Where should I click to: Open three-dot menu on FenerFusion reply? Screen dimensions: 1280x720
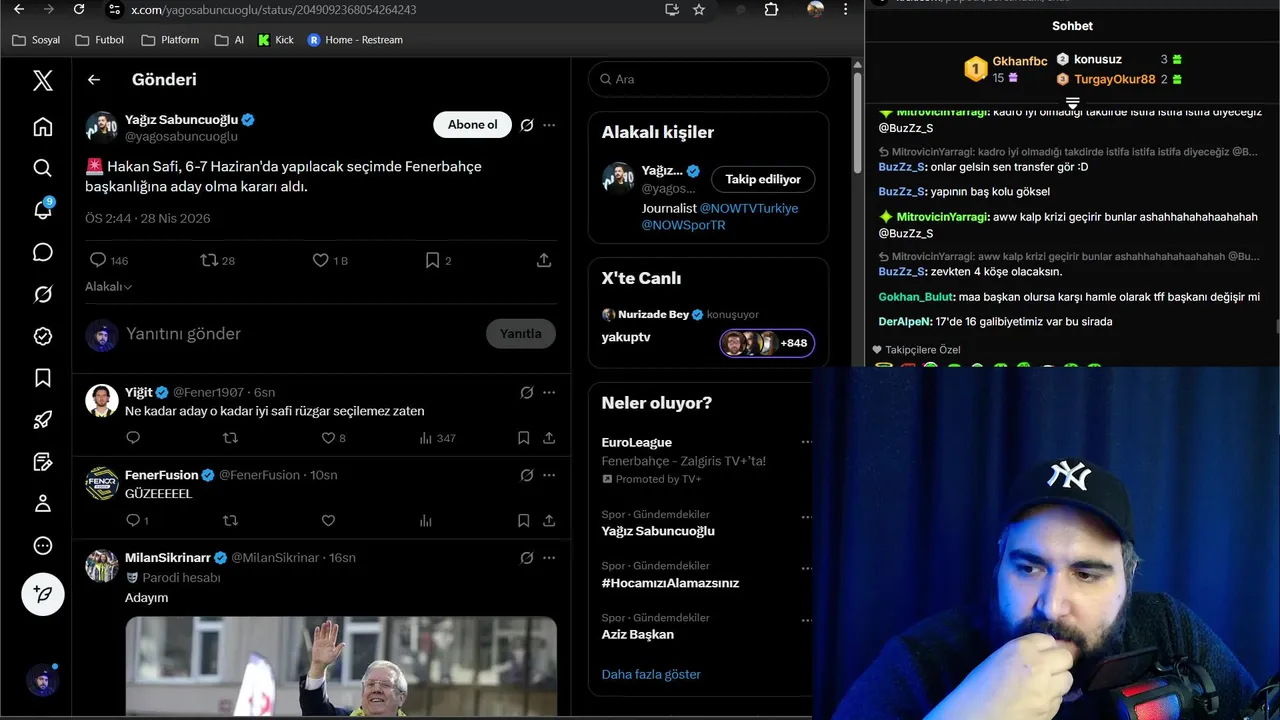click(x=549, y=475)
